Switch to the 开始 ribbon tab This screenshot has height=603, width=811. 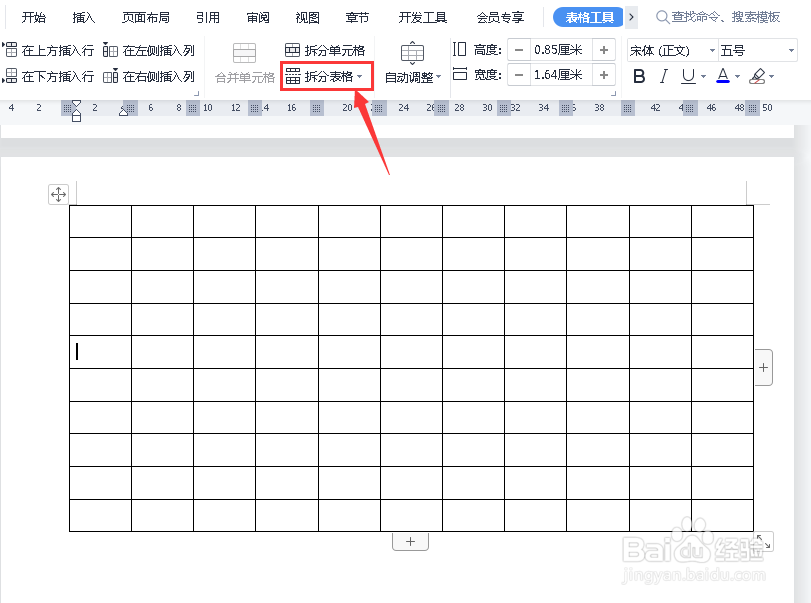(x=33, y=16)
